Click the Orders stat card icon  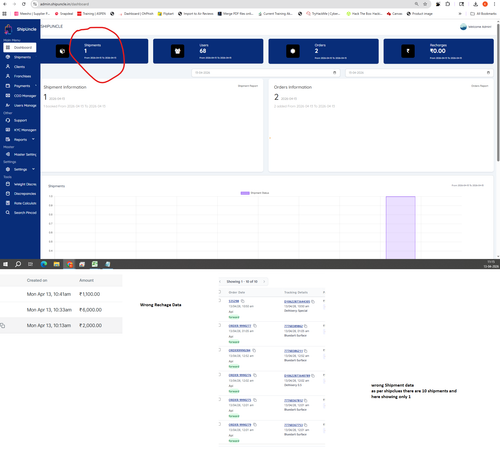point(293,51)
